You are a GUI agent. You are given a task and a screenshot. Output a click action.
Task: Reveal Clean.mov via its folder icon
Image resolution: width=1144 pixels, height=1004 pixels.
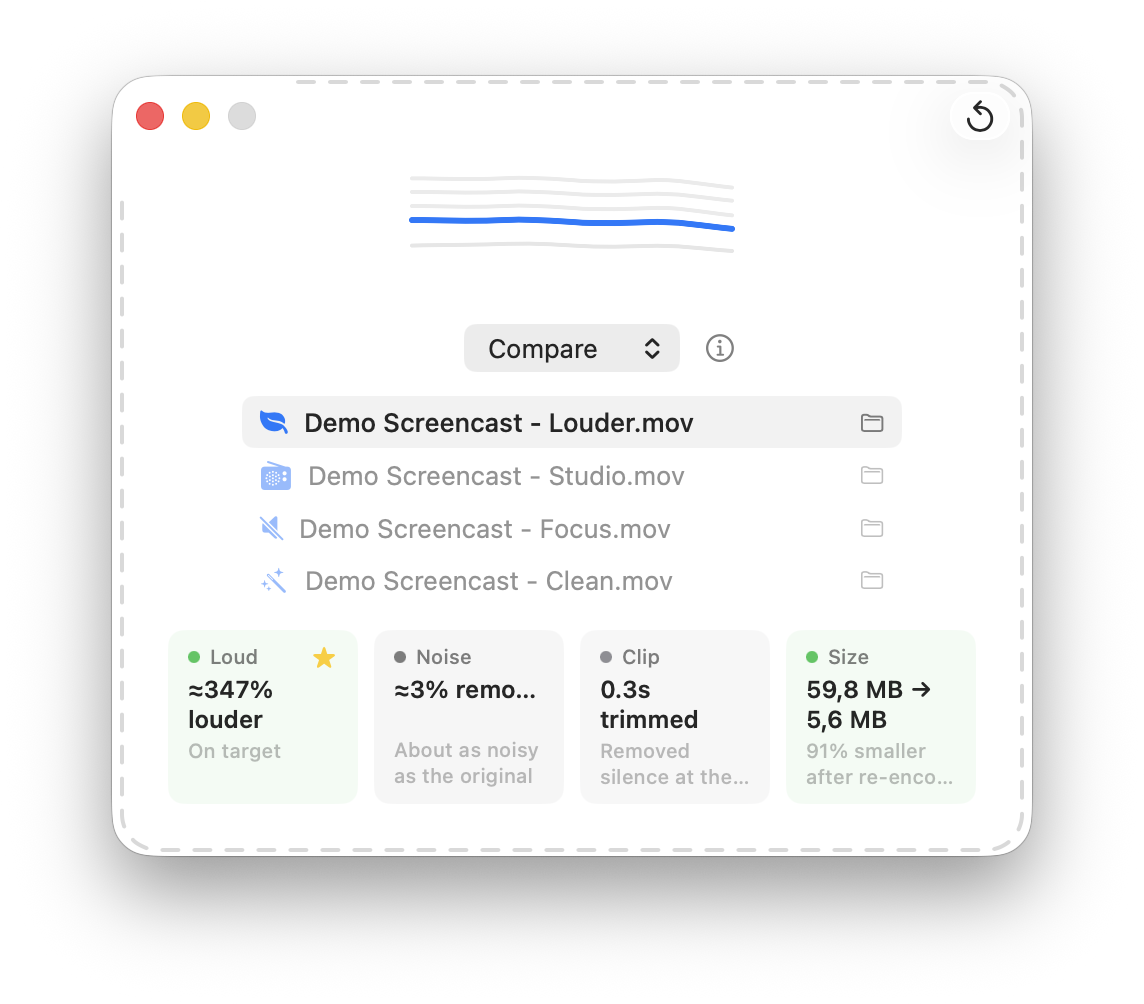[x=872, y=580]
